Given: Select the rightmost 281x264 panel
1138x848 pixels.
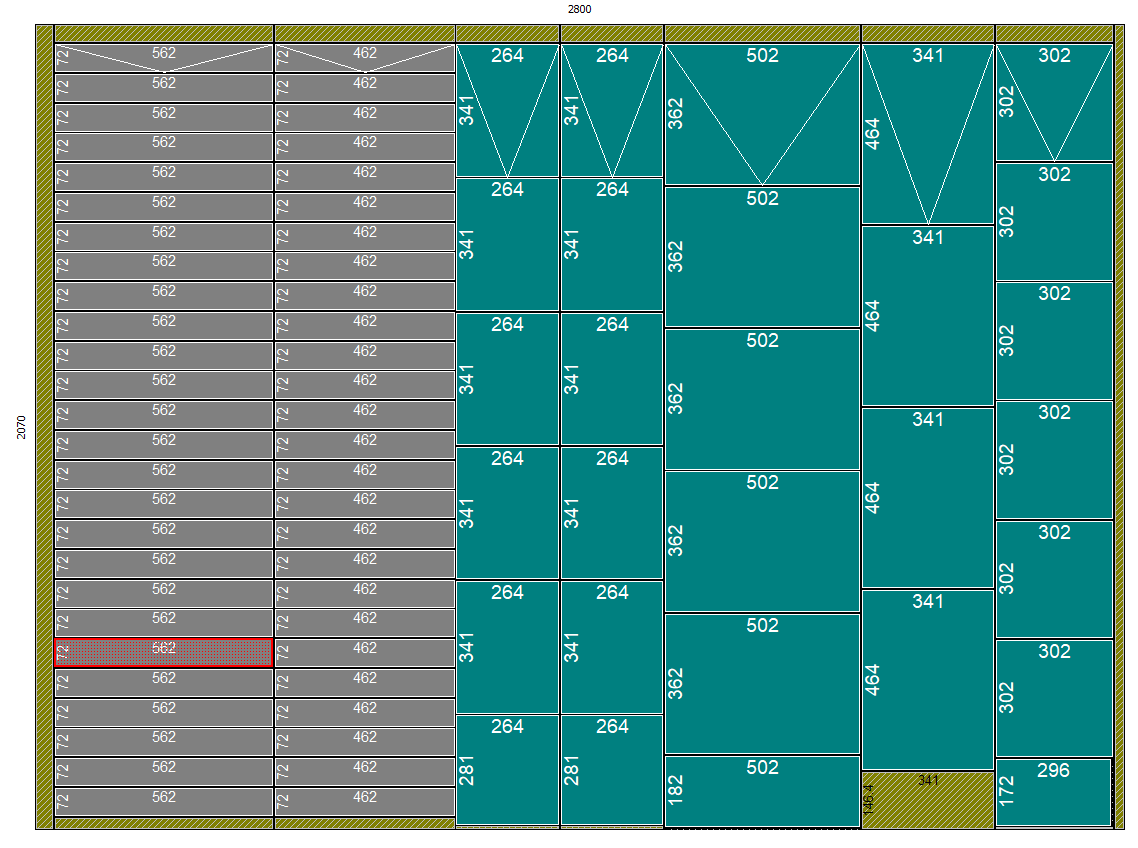Looking at the screenshot, I should [x=612, y=769].
